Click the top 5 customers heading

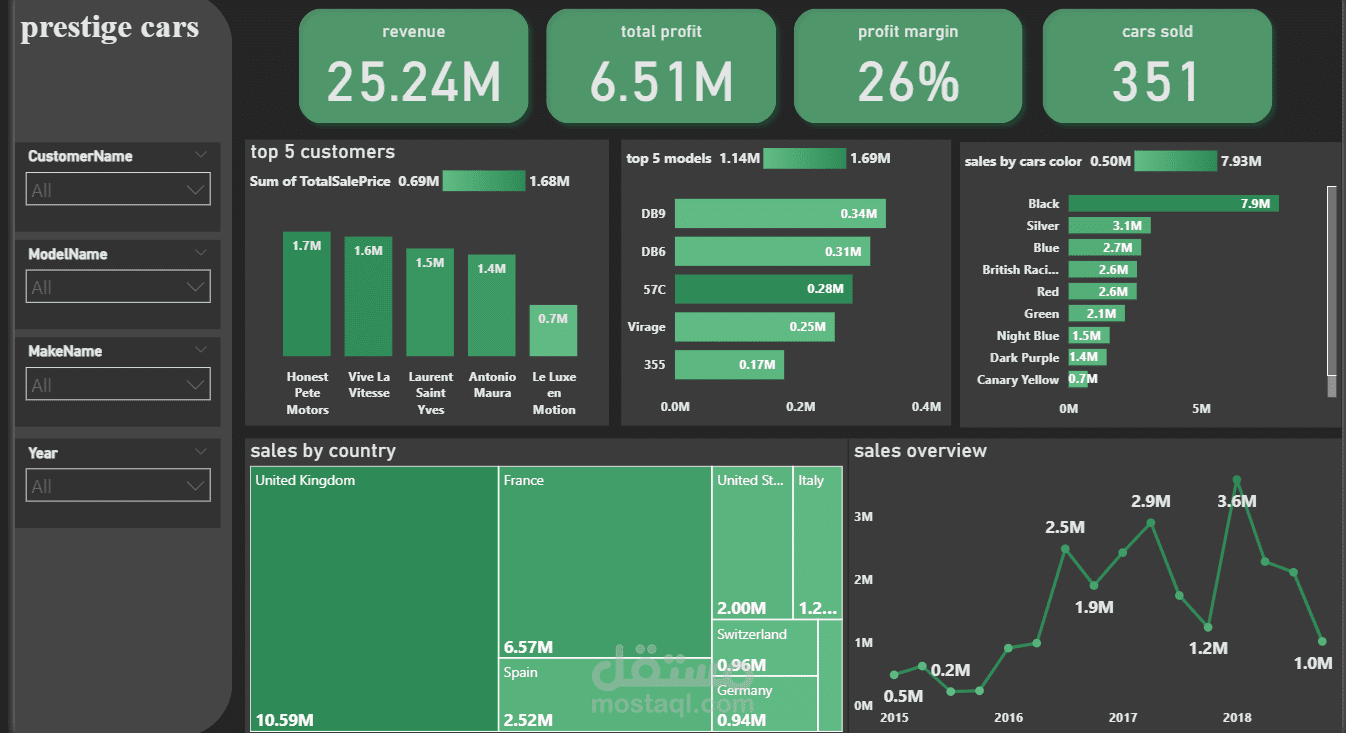[323, 152]
